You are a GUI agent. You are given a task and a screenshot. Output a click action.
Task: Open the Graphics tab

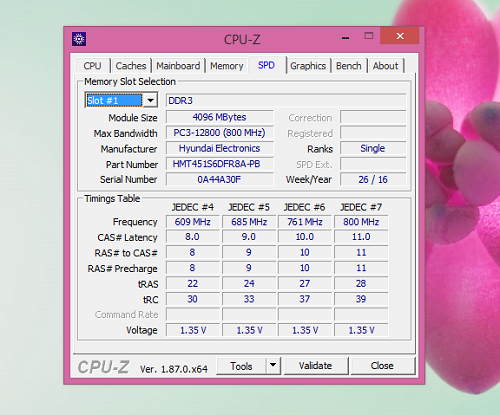[x=308, y=66]
